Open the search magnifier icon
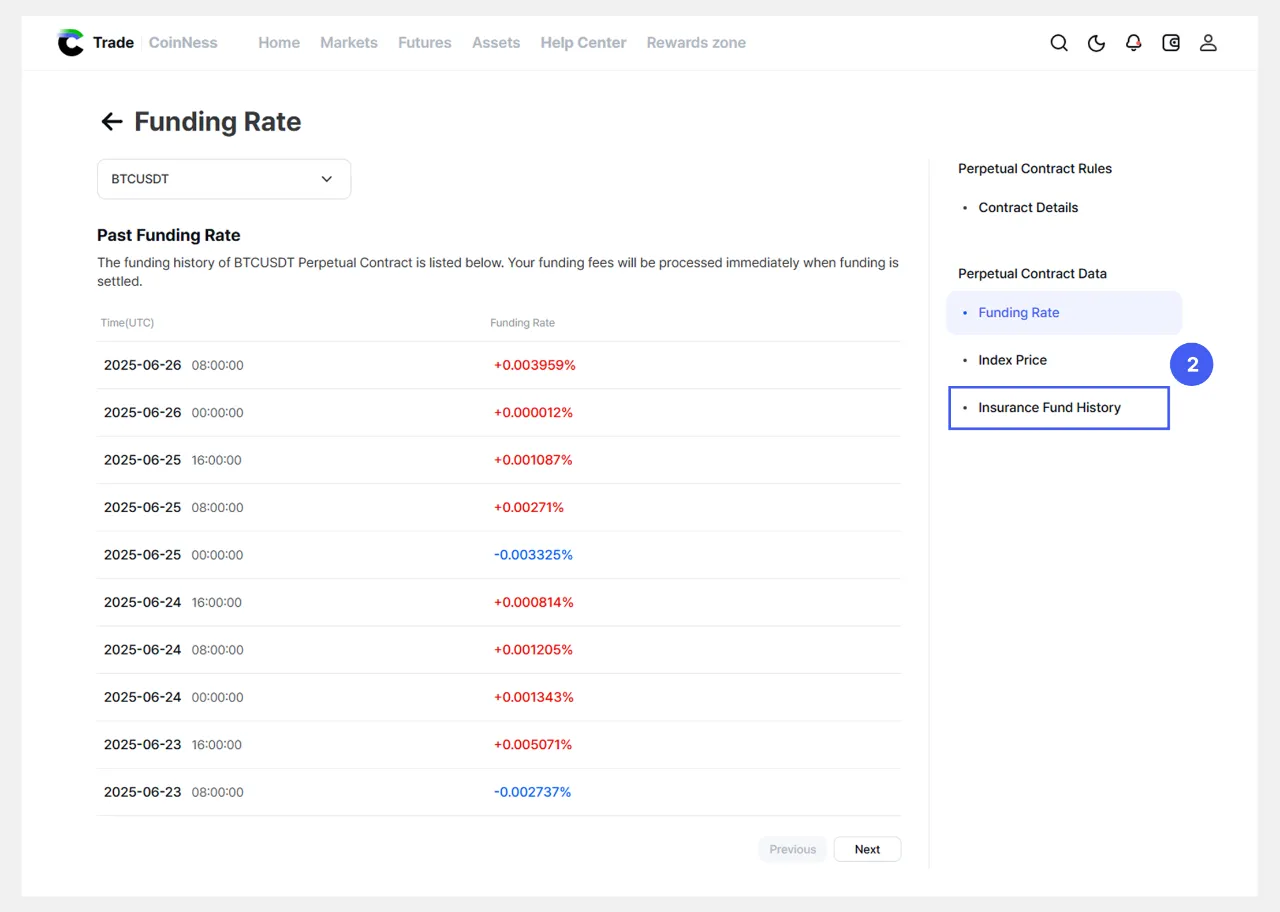Viewport: 1280px width, 912px height. [x=1059, y=43]
